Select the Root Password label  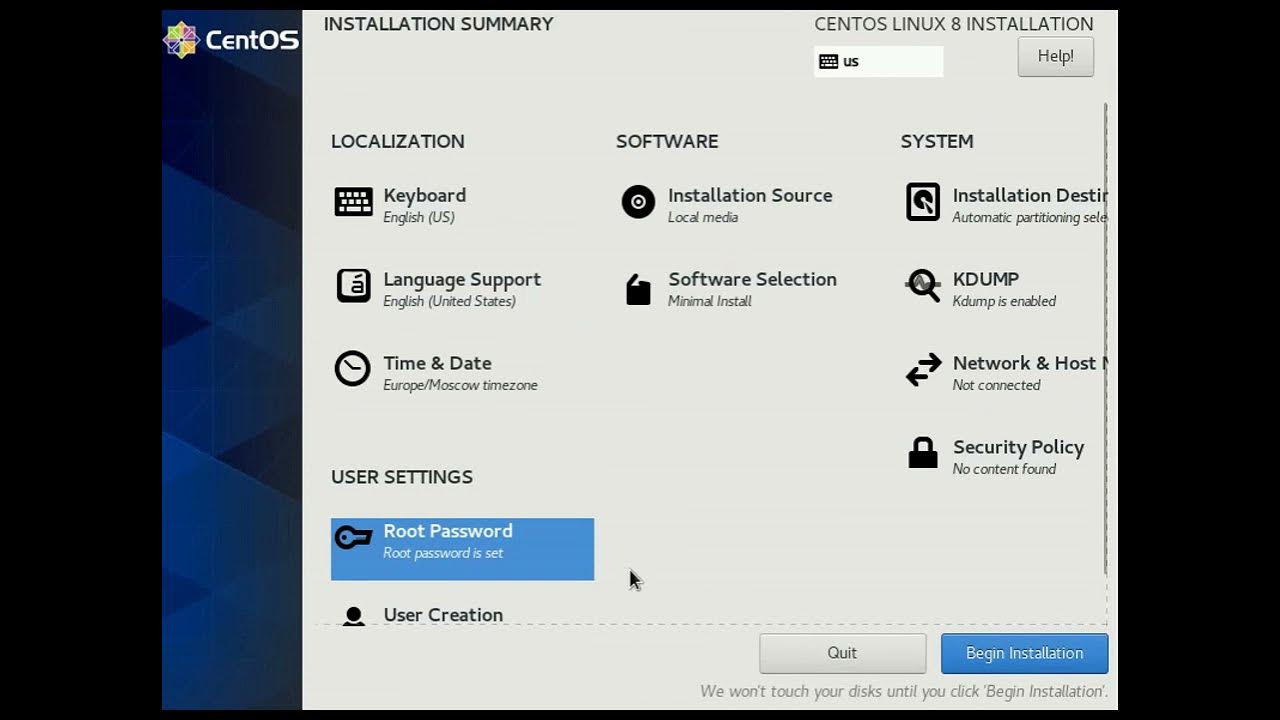[x=448, y=531]
